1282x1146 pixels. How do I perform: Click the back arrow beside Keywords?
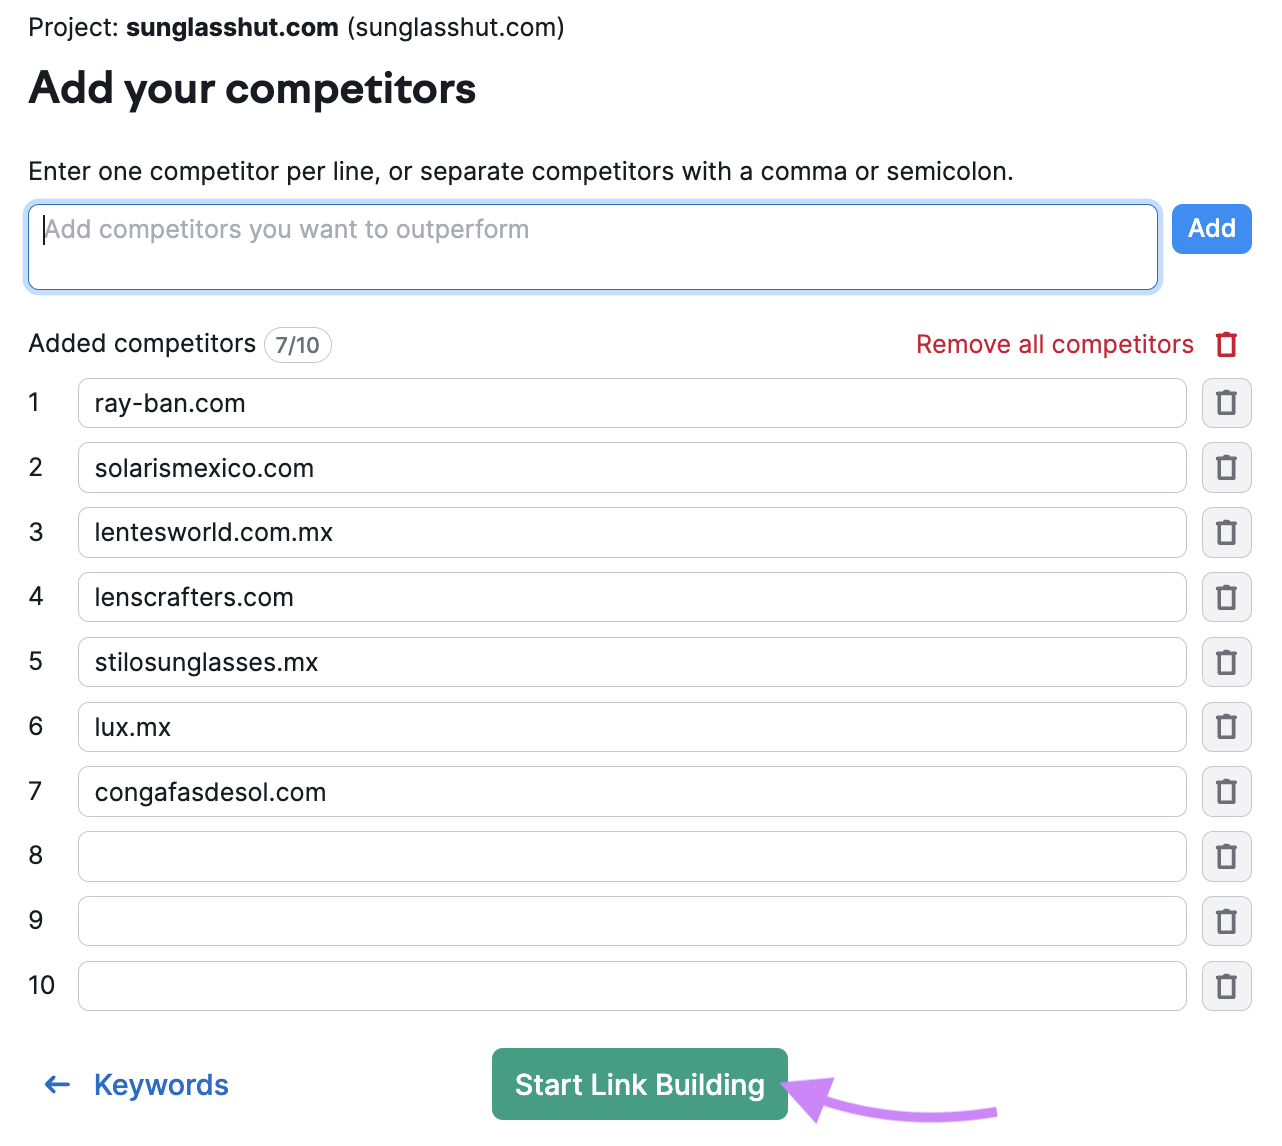[x=56, y=1084]
